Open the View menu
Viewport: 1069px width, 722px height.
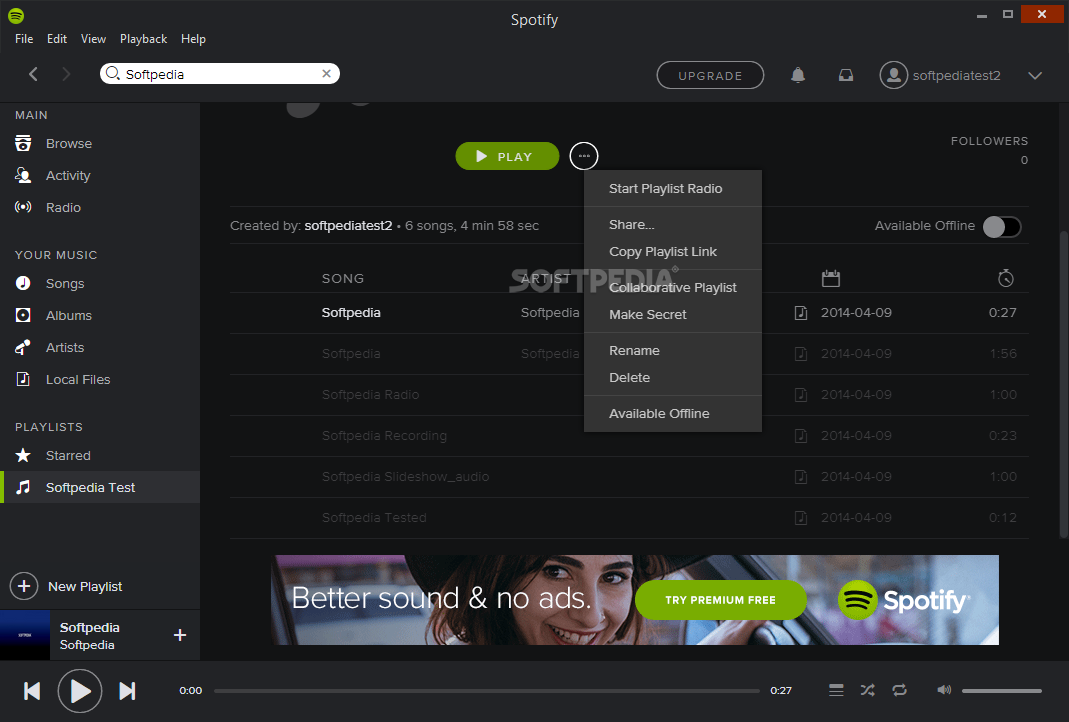coord(93,39)
